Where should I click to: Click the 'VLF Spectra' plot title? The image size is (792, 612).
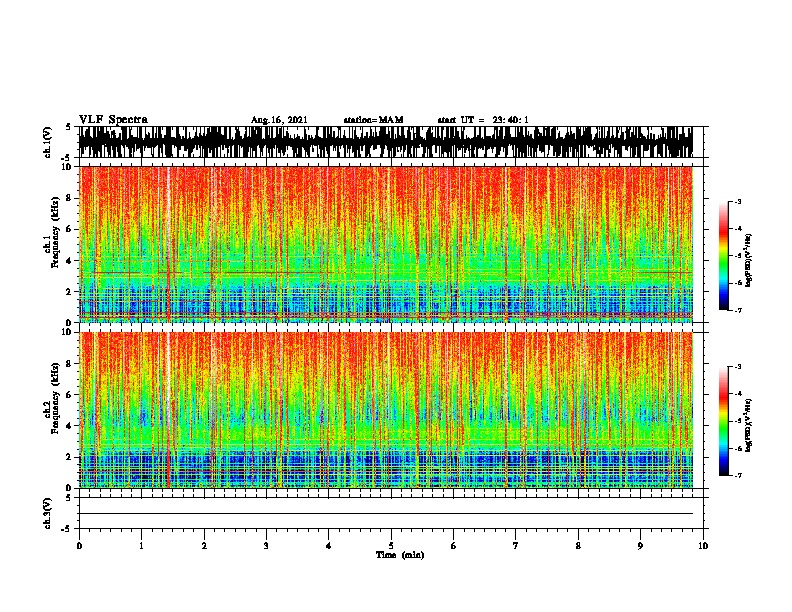[113, 120]
